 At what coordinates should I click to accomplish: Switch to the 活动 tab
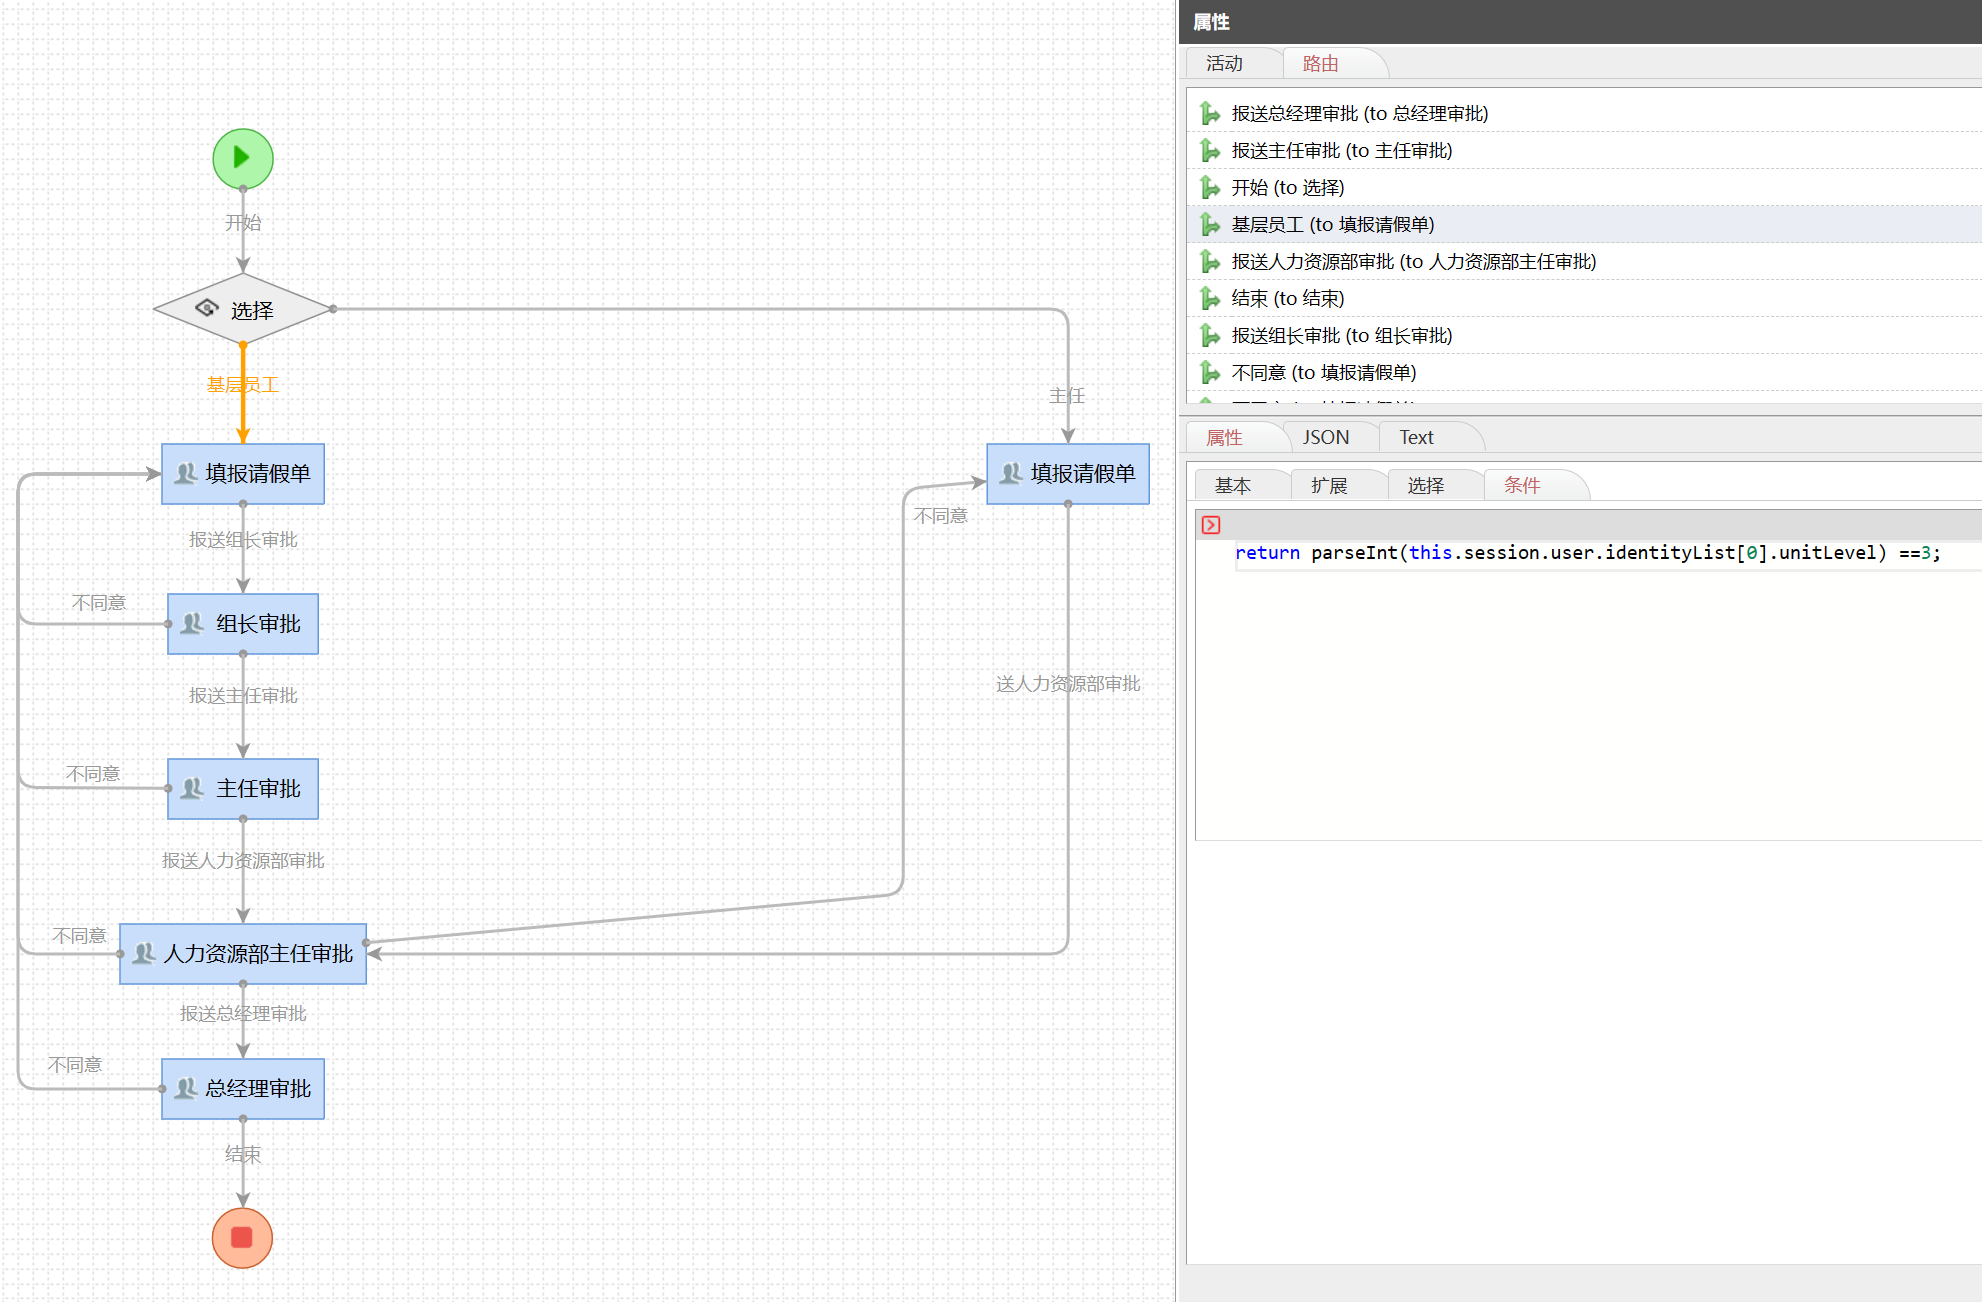[x=1224, y=64]
